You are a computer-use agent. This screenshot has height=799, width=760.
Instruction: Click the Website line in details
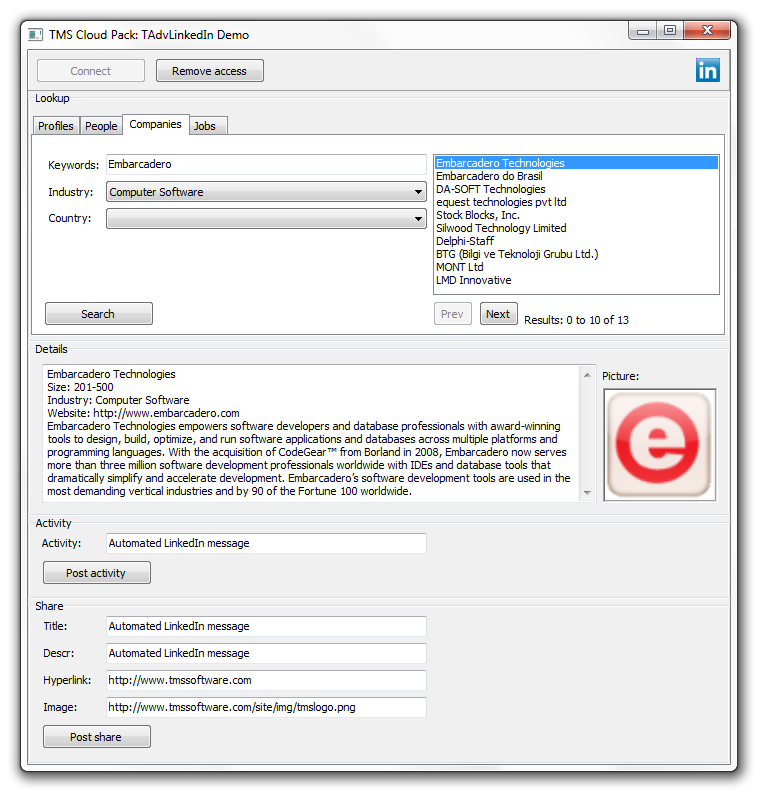143,413
